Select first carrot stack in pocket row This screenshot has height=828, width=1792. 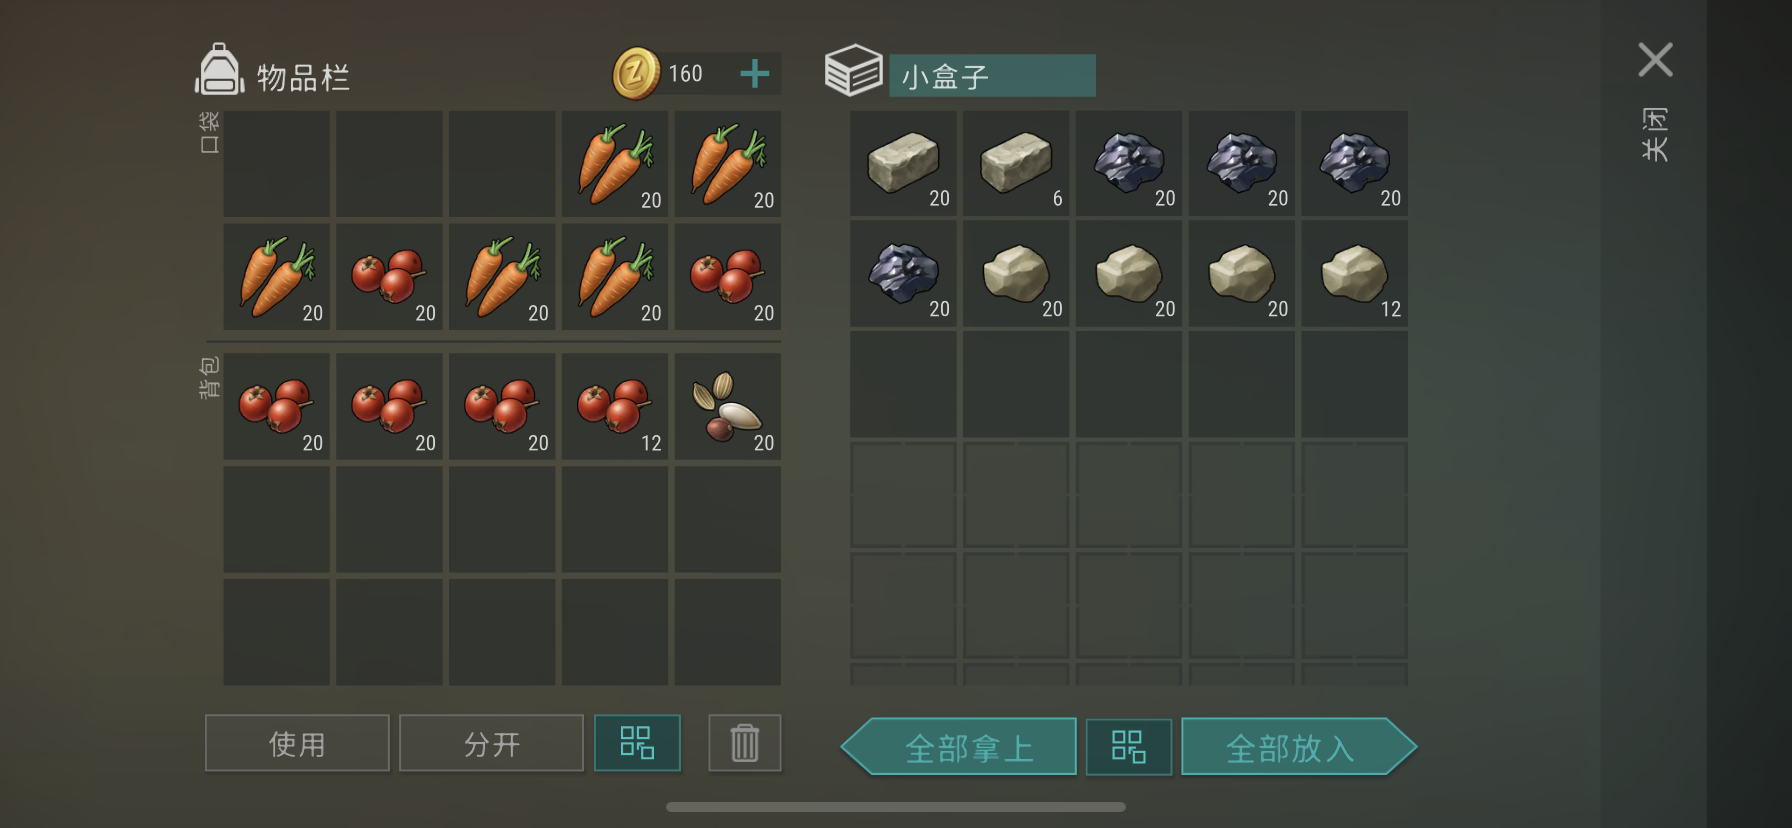pyautogui.click(x=615, y=164)
